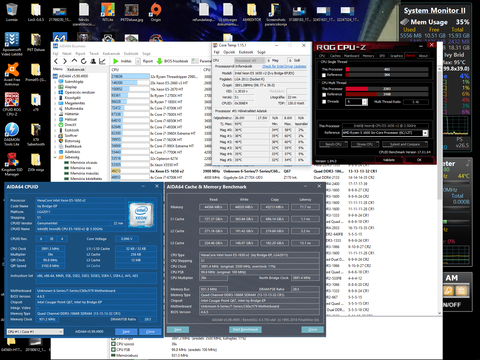Click AIDA64 toolbar graph icon
This screenshot has width=480, height=360.
[102, 61]
